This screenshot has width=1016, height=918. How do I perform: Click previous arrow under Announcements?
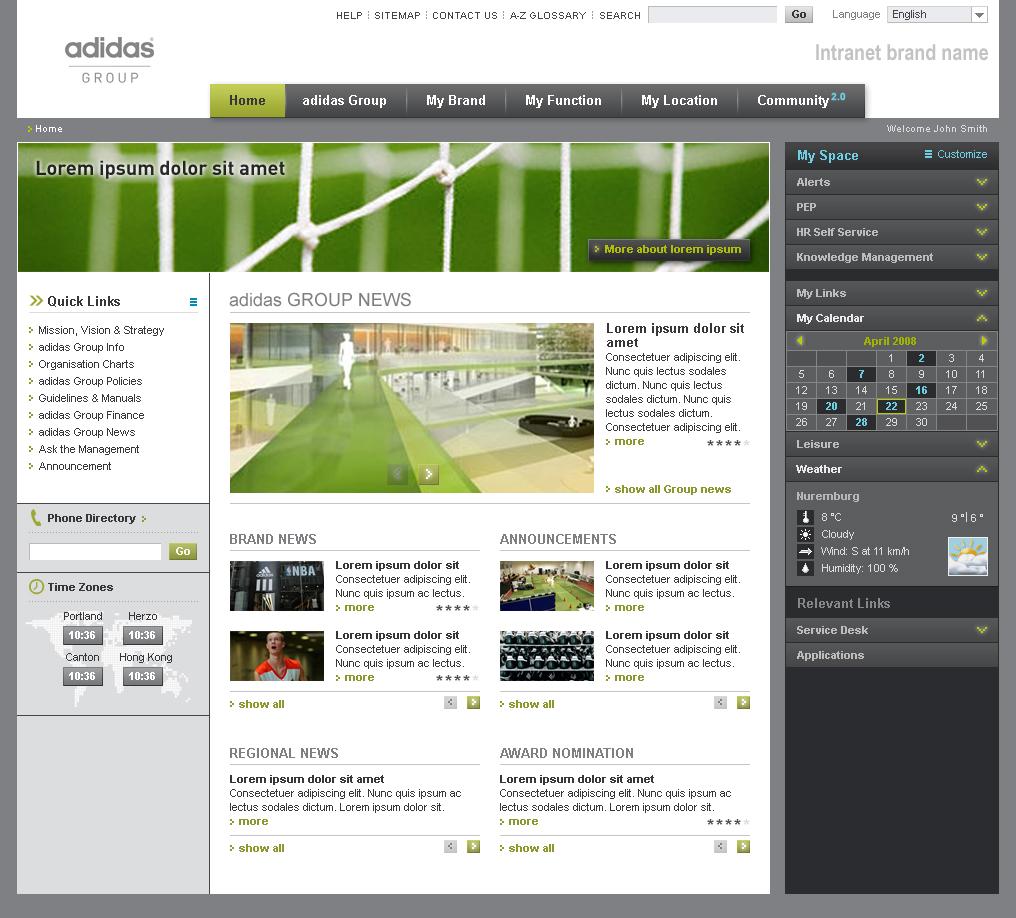[x=720, y=702]
